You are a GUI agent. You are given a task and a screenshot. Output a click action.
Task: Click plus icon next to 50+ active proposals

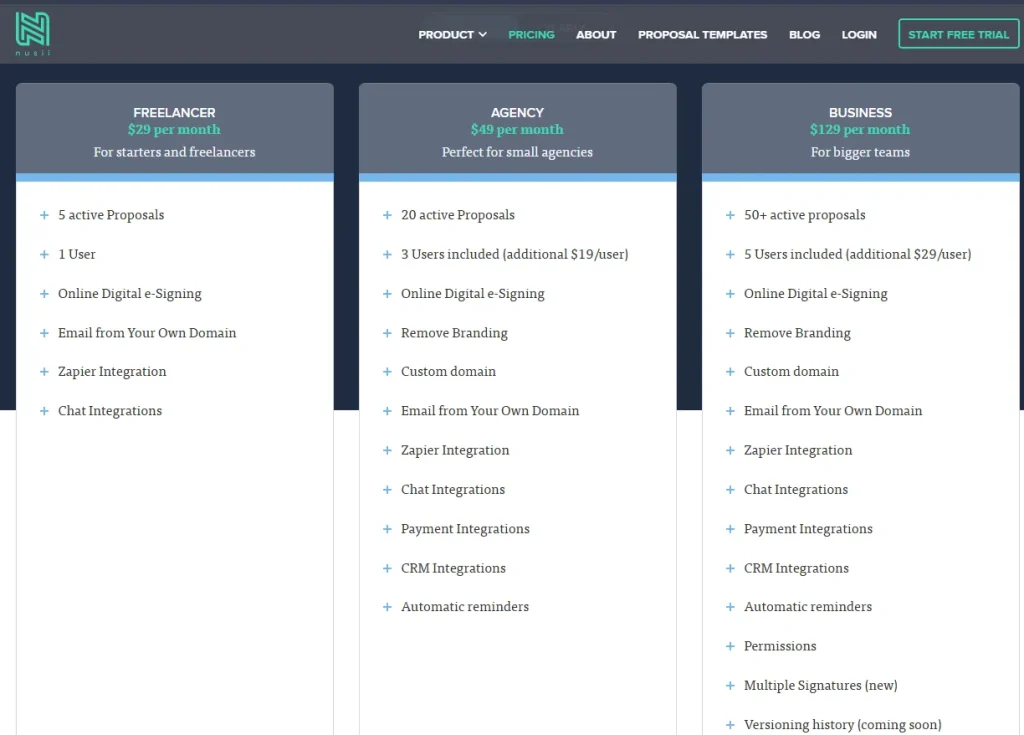coord(730,215)
